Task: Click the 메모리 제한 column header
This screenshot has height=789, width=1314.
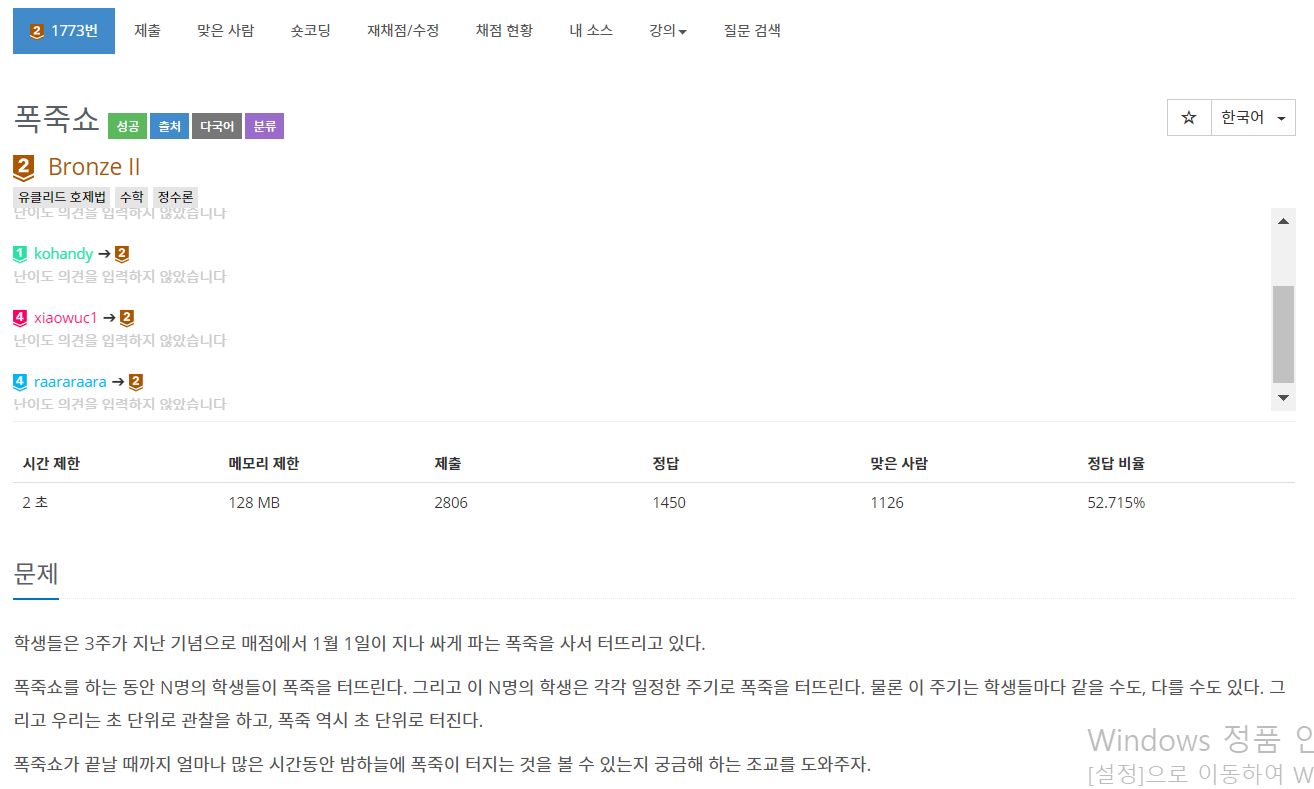Action: pos(264,464)
